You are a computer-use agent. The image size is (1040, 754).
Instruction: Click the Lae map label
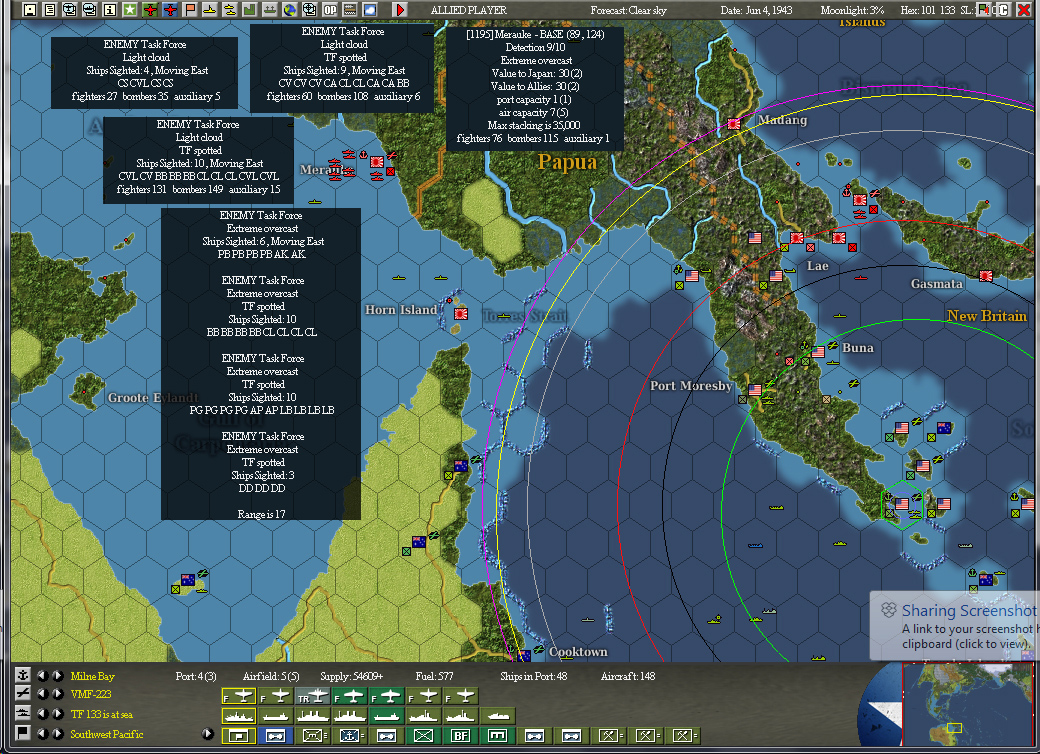(817, 265)
